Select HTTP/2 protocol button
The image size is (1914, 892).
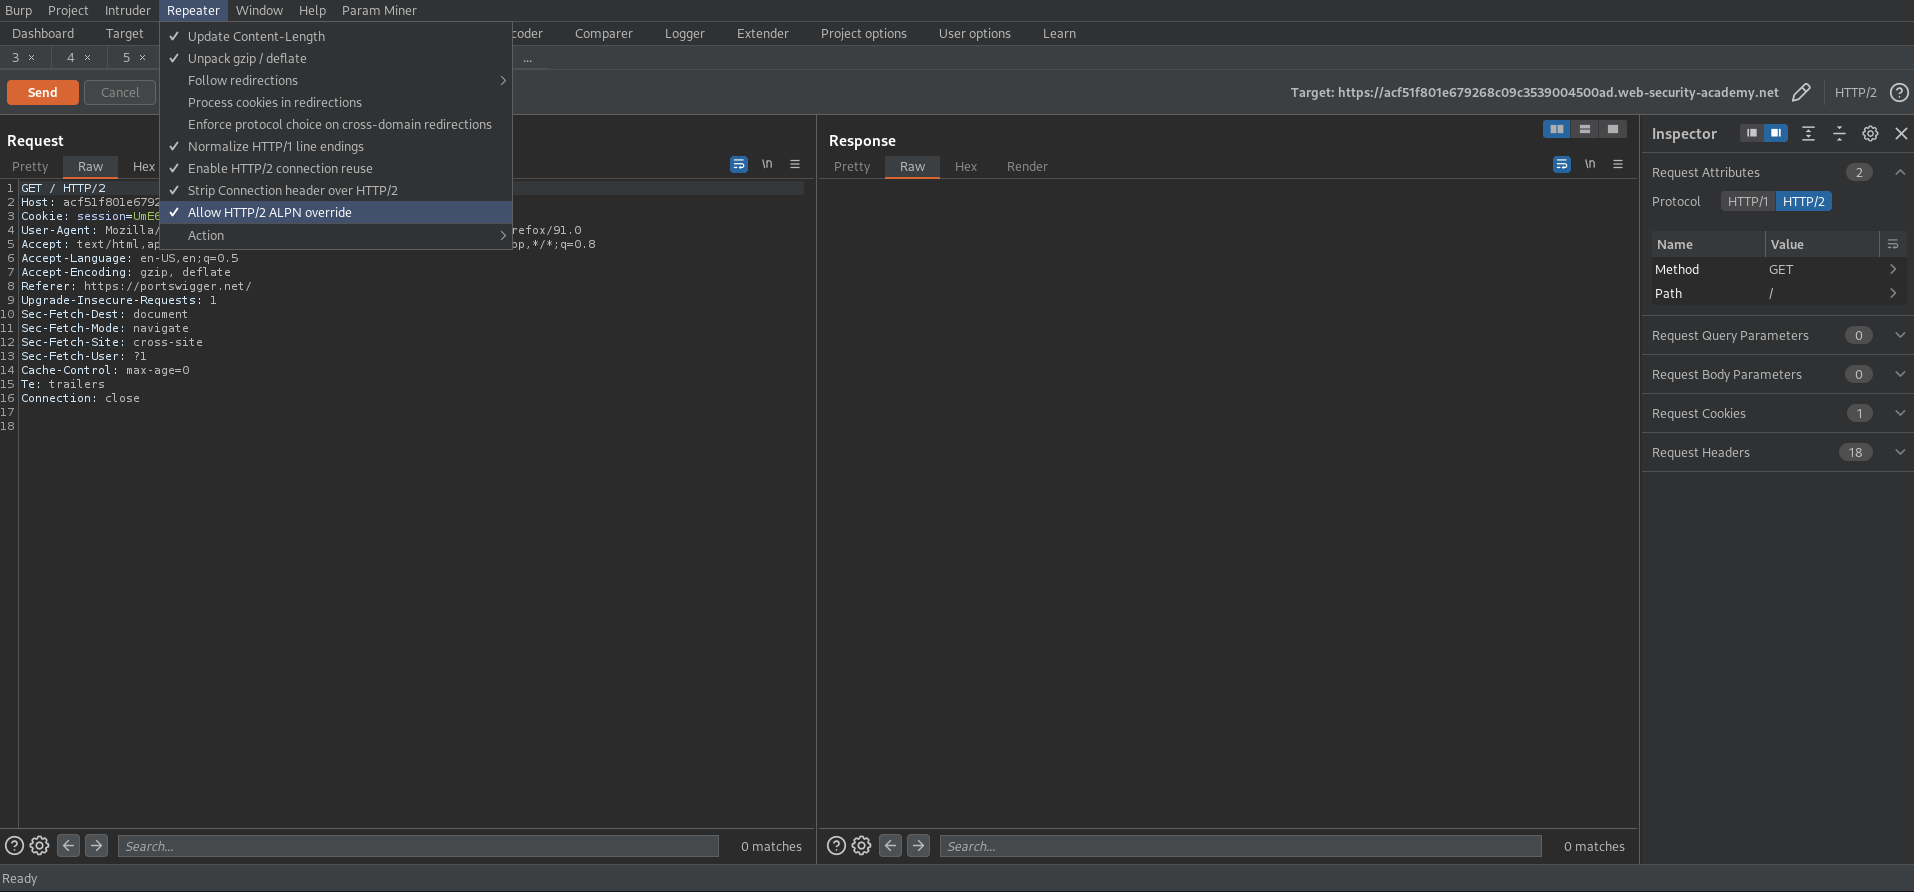click(1803, 201)
